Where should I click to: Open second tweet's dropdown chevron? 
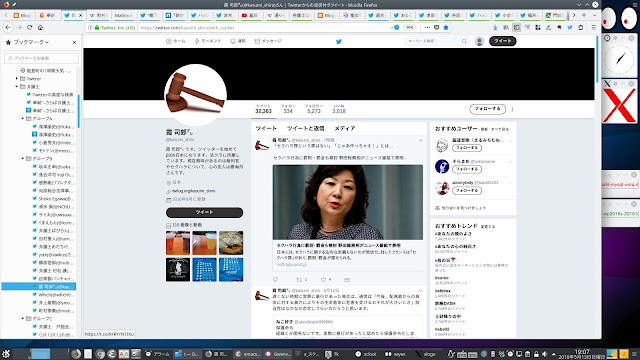tap(420, 291)
